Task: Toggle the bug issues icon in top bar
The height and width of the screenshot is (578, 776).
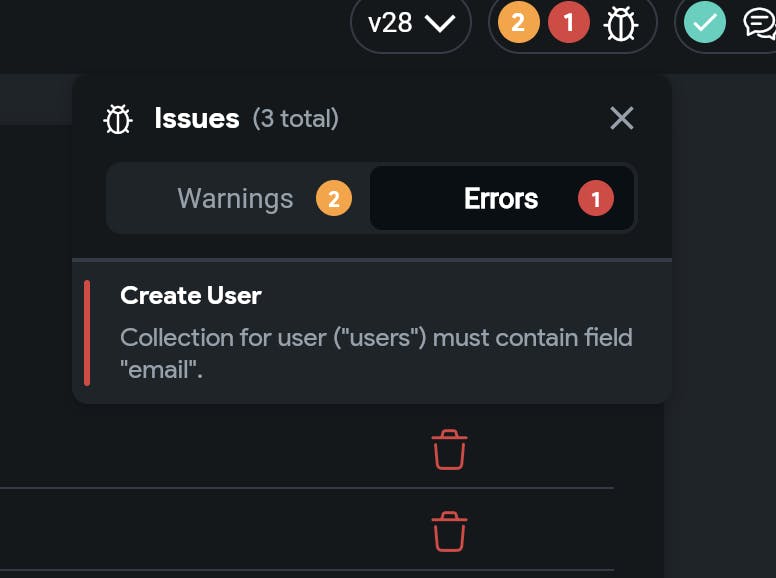Action: point(620,24)
